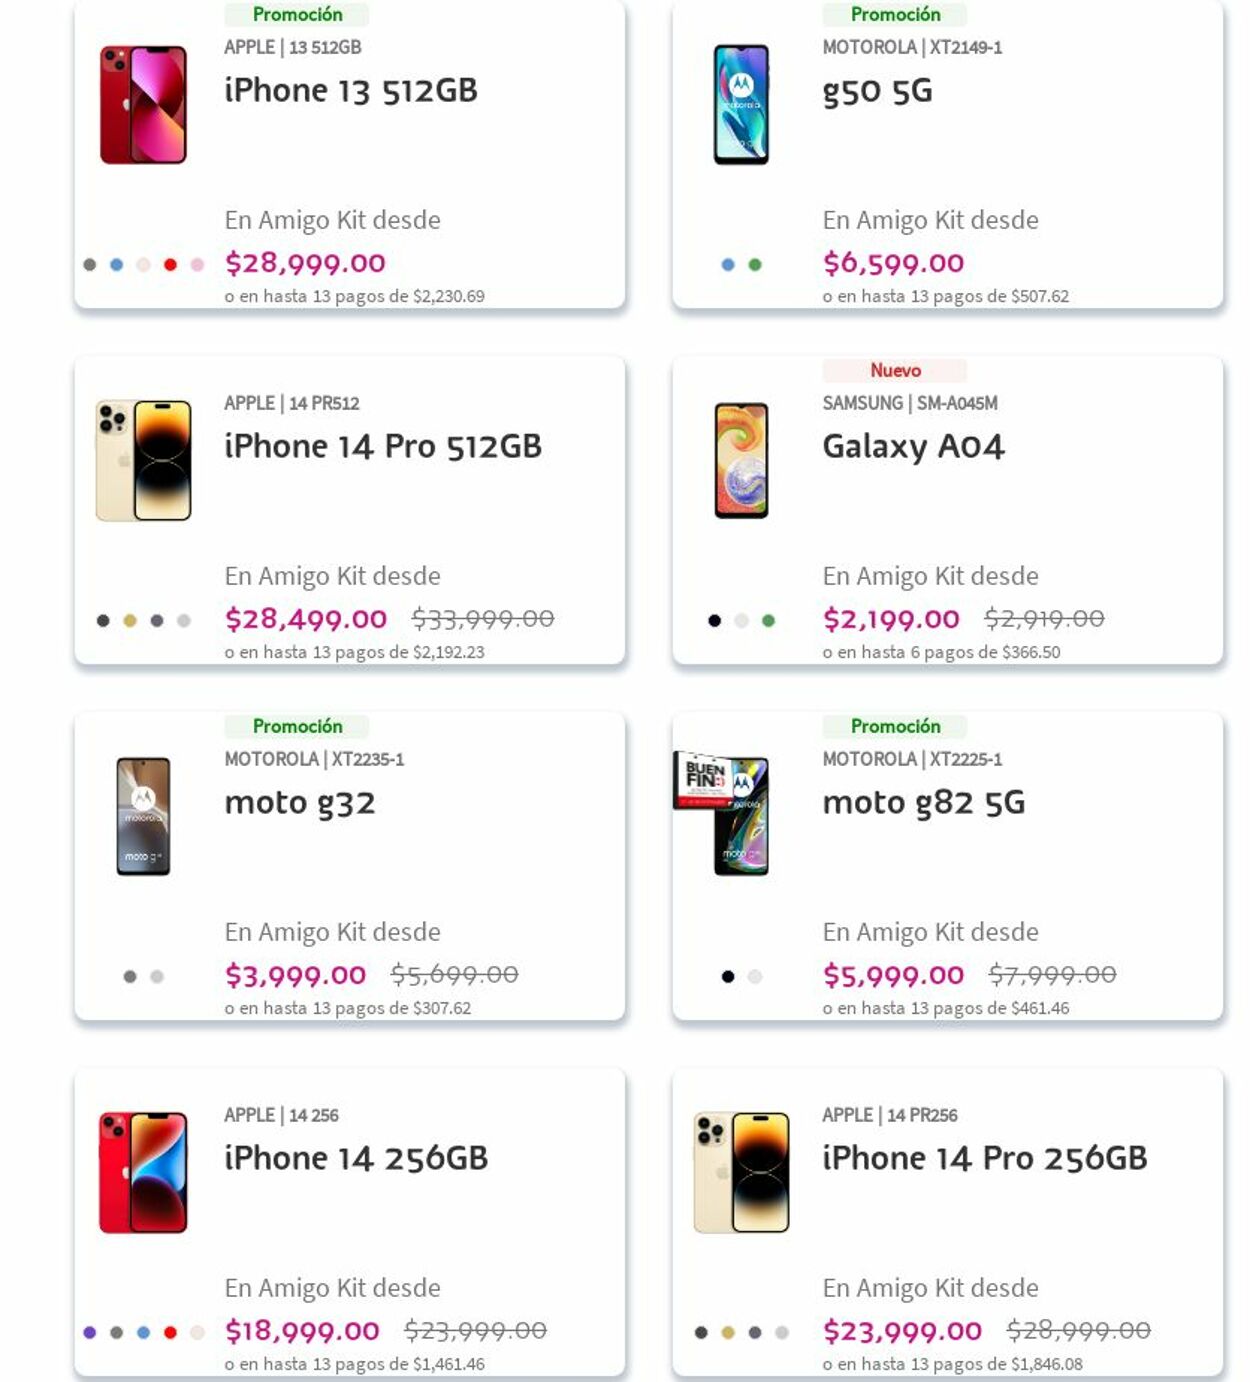This screenshot has height=1382, width=1250.
Task: Select gold color dot for iPhone 14 Pro 512GB
Action: (x=130, y=621)
